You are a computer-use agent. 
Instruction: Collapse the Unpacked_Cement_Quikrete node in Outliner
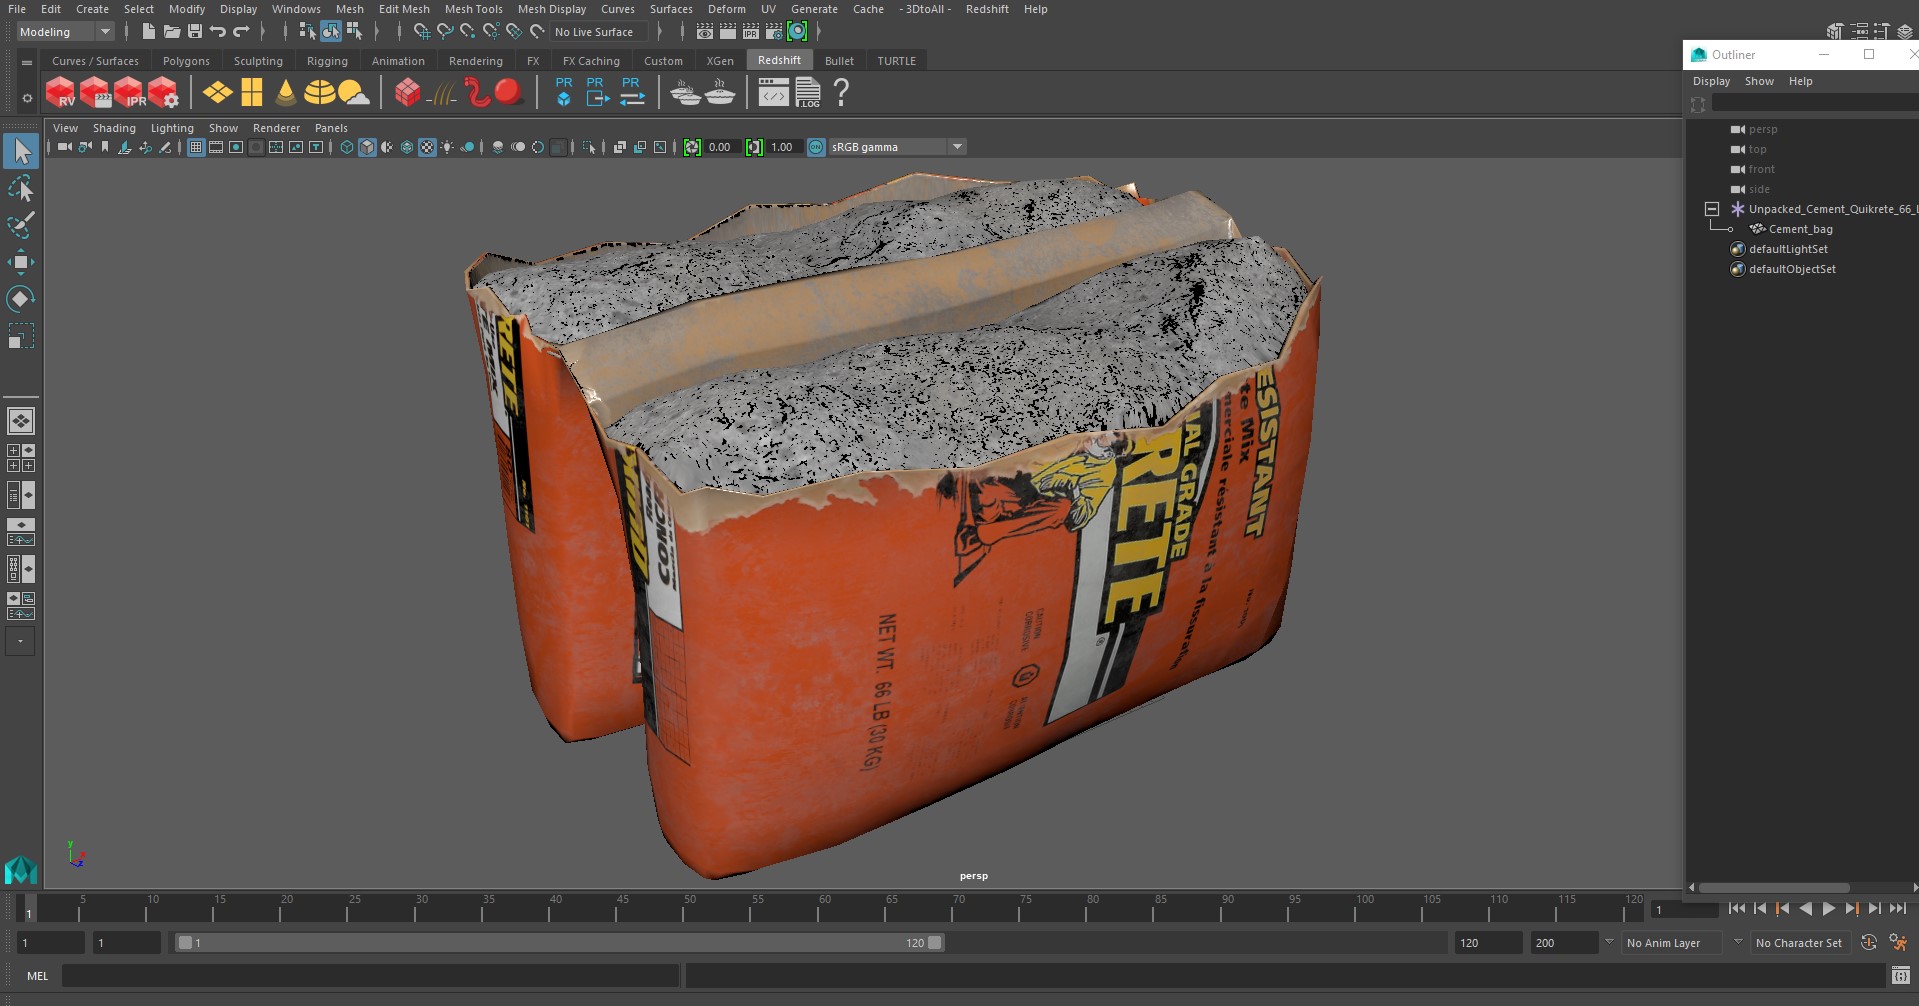pos(1712,209)
